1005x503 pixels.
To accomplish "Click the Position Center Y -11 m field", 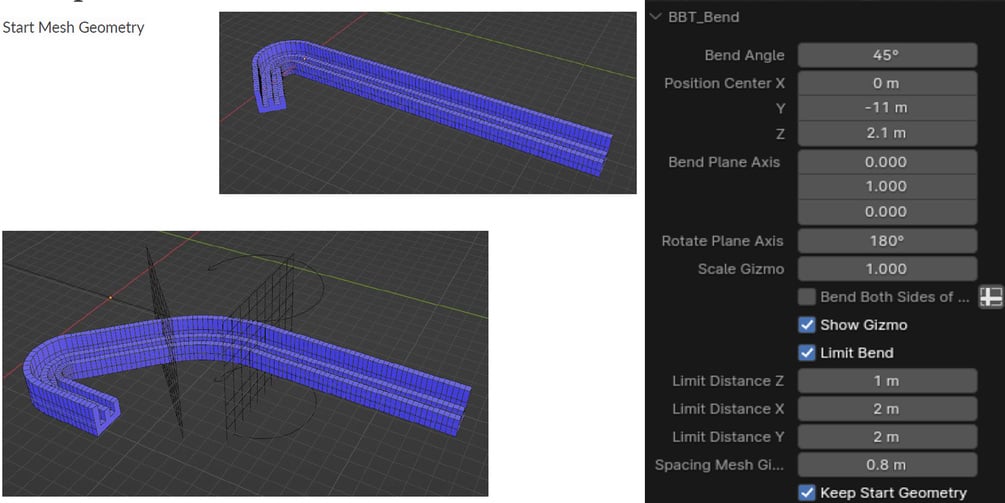I will coord(887,108).
